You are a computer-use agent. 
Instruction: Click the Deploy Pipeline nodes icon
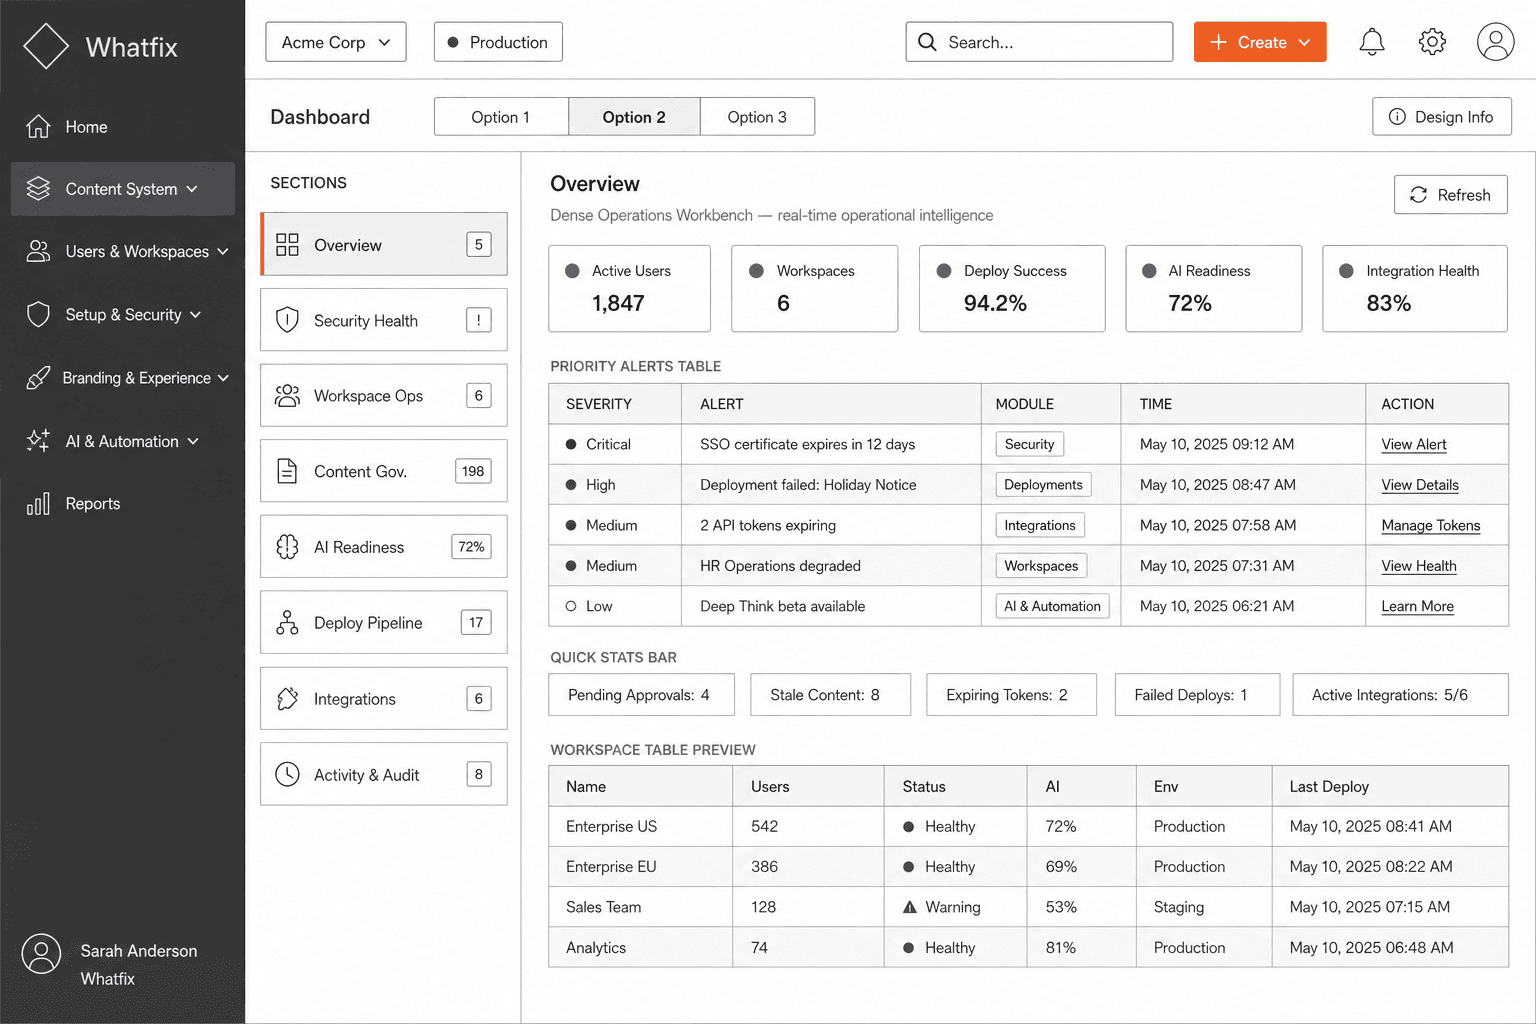click(287, 623)
